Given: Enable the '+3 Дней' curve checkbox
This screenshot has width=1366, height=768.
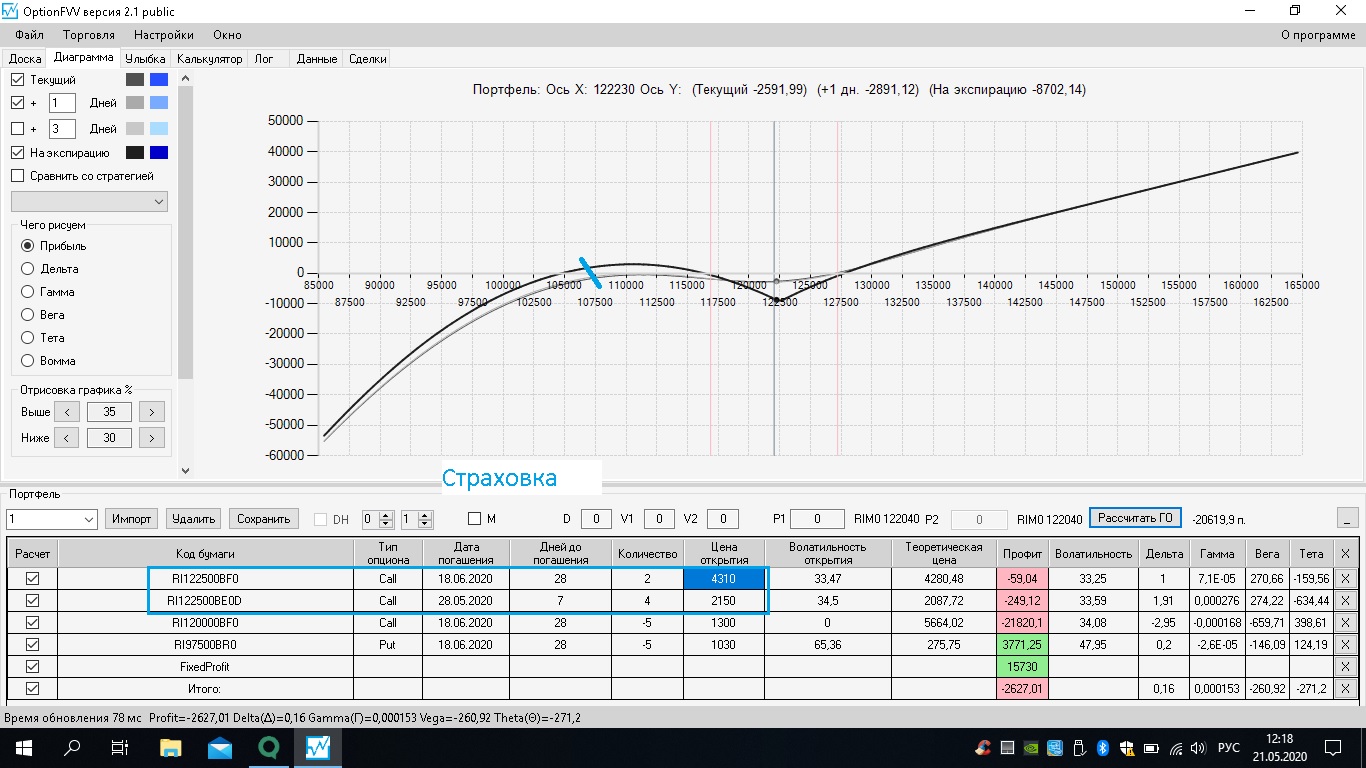Looking at the screenshot, I should [x=17, y=128].
